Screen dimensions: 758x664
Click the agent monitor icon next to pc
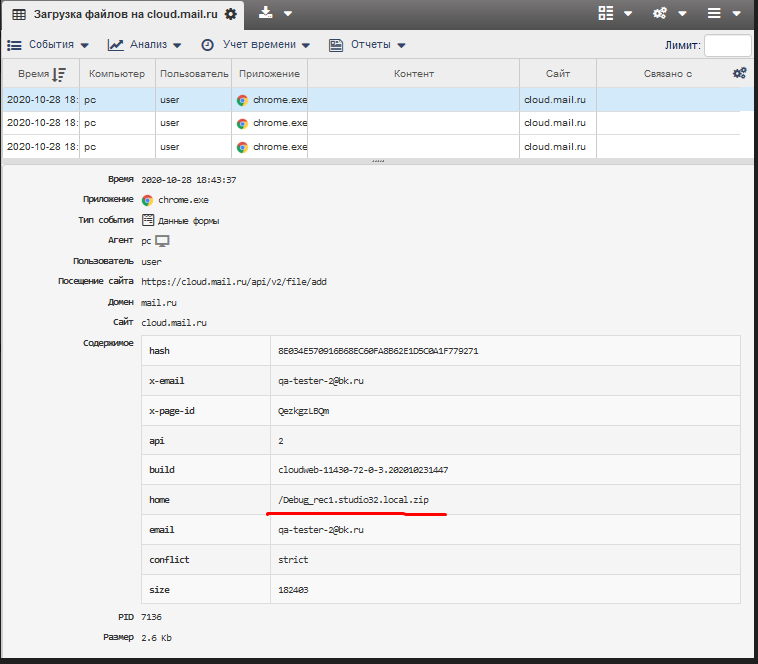tap(162, 241)
